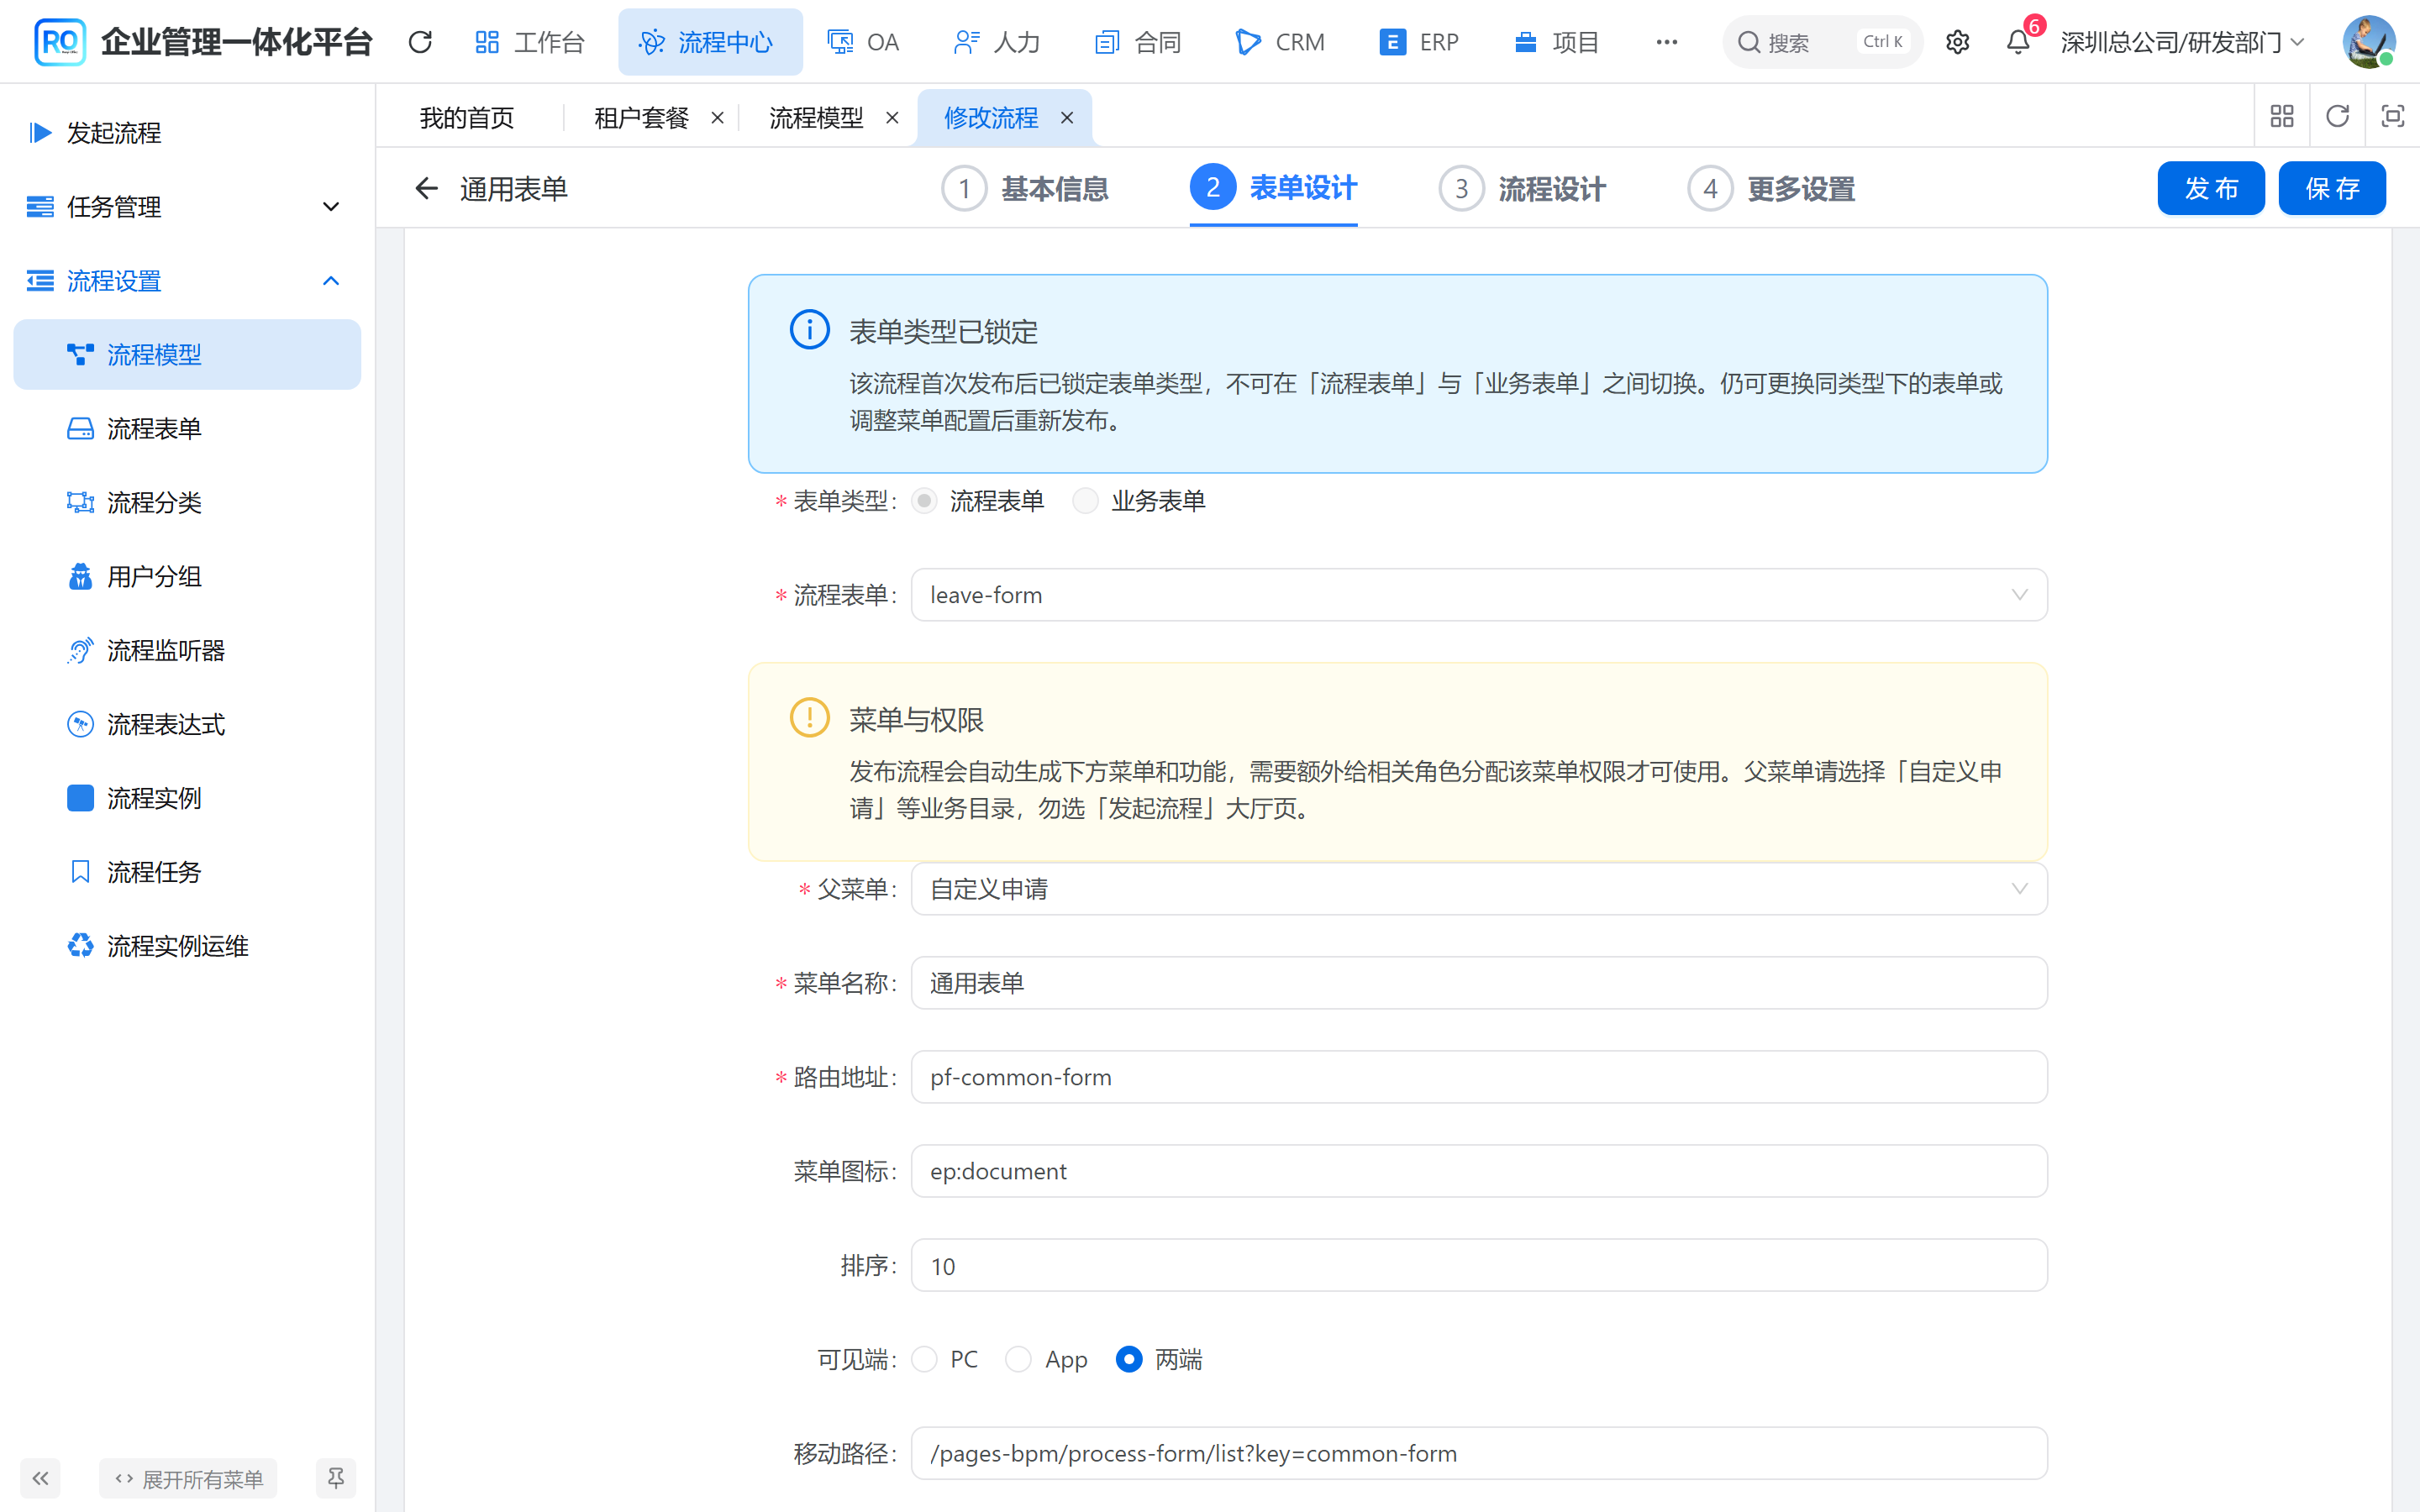Switch to the 工作台 top menu
This screenshot has height=1512, width=2420.
(x=530, y=42)
